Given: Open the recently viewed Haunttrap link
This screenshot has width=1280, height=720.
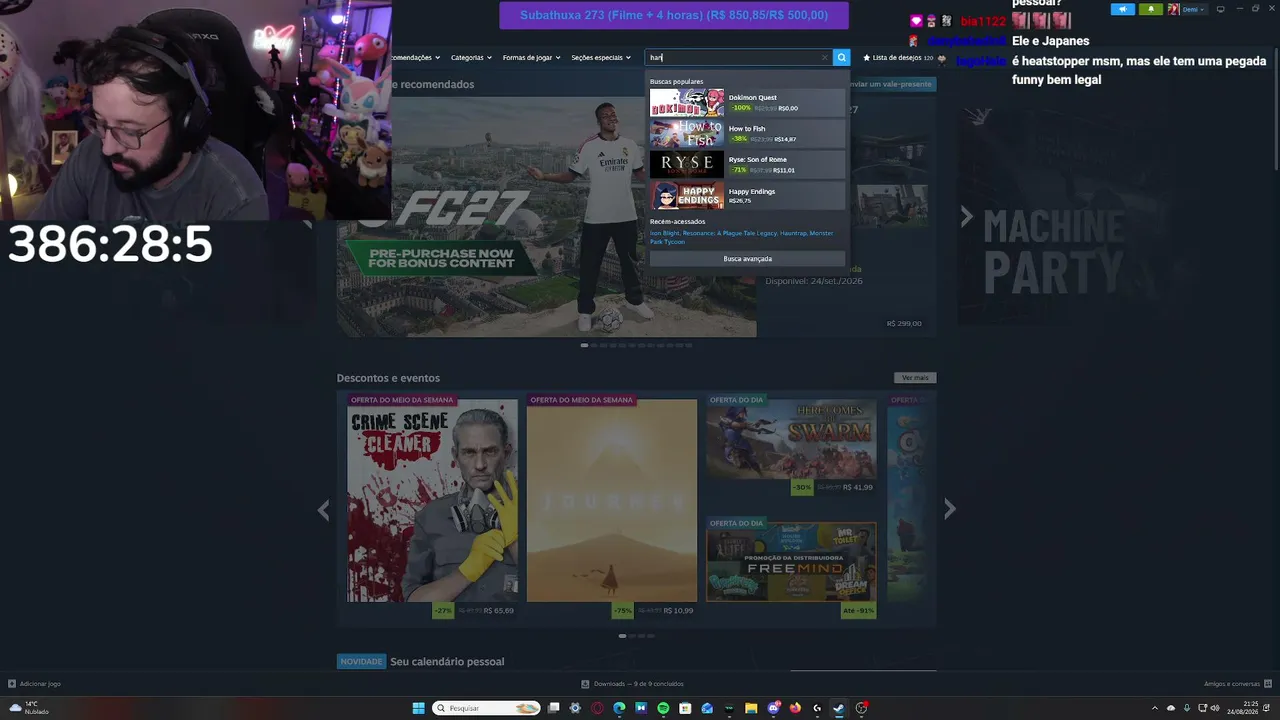Looking at the screenshot, I should 792,233.
